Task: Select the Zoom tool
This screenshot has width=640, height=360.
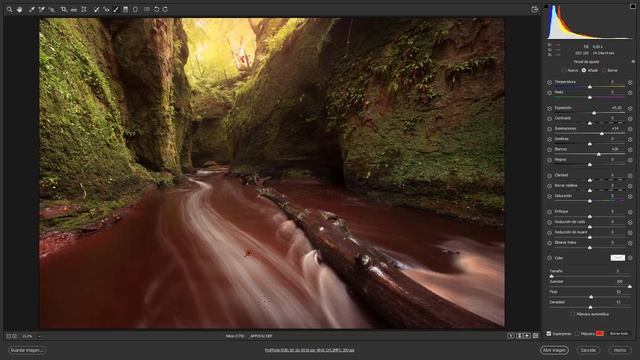Action: tap(9, 9)
